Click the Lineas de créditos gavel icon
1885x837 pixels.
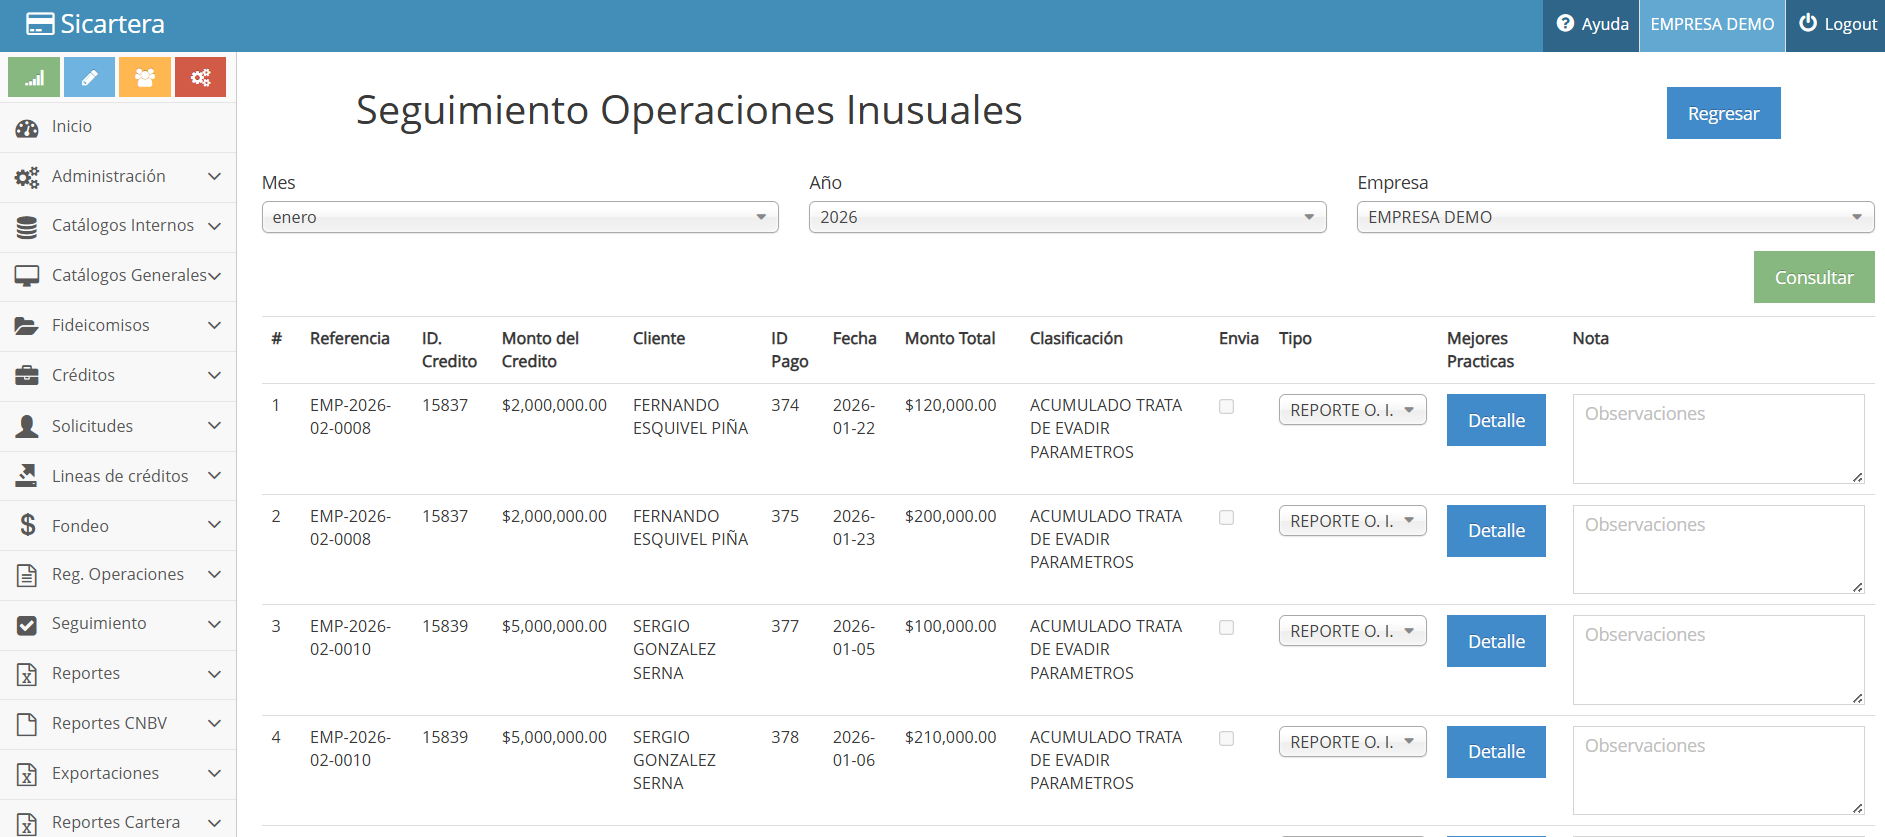coord(27,476)
